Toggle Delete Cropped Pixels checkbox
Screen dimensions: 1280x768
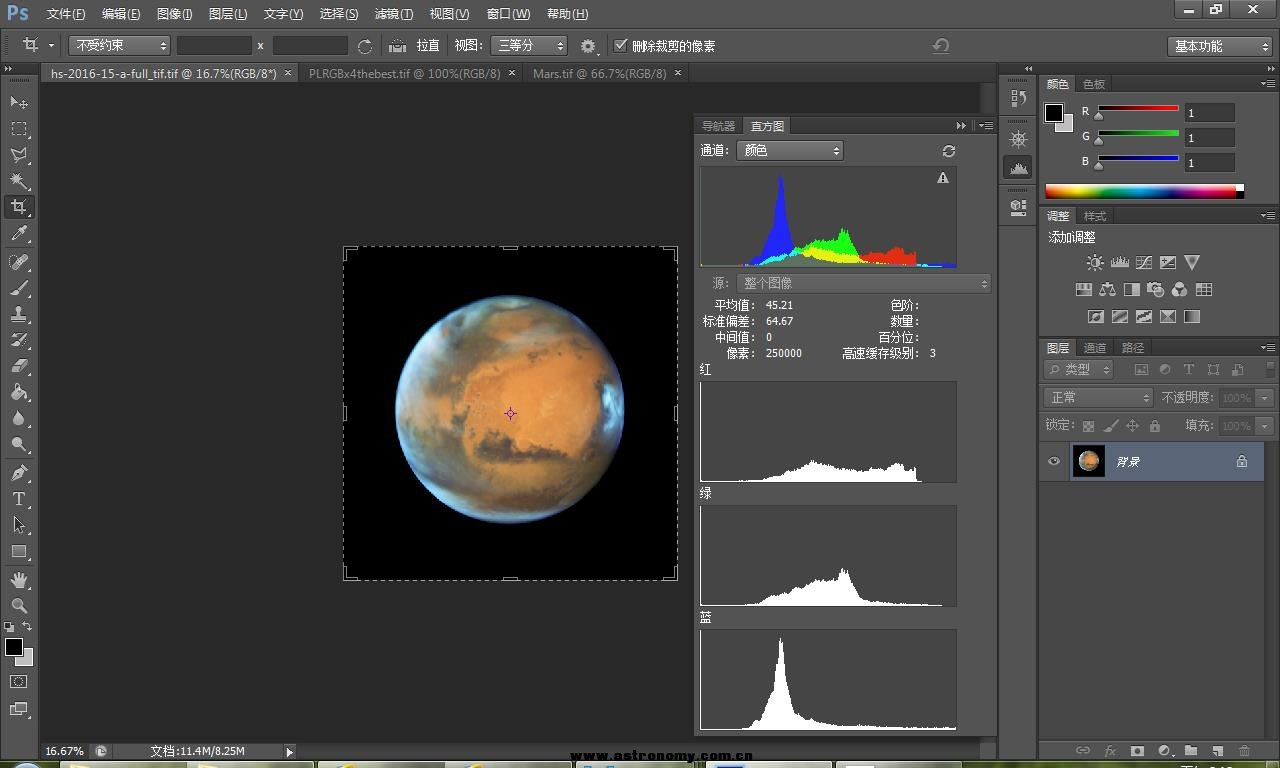click(x=620, y=45)
